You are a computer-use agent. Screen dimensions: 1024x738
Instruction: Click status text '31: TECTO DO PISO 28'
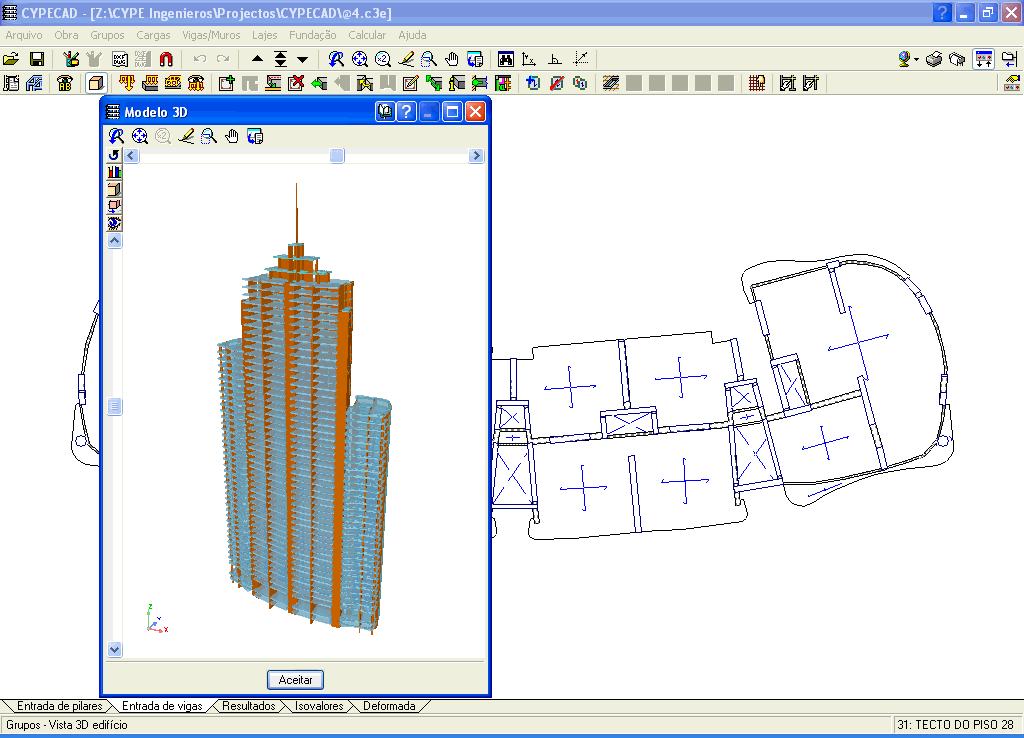point(955,724)
